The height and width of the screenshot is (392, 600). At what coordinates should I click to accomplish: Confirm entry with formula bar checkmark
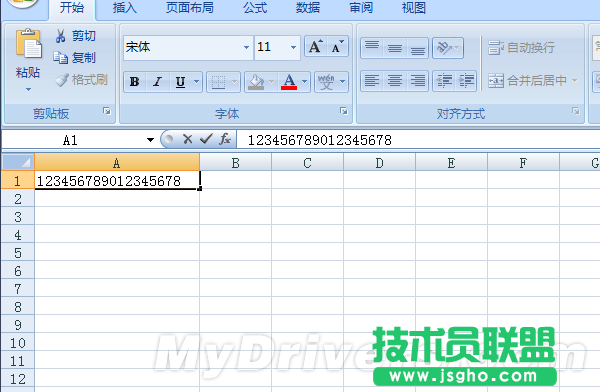tap(206, 139)
